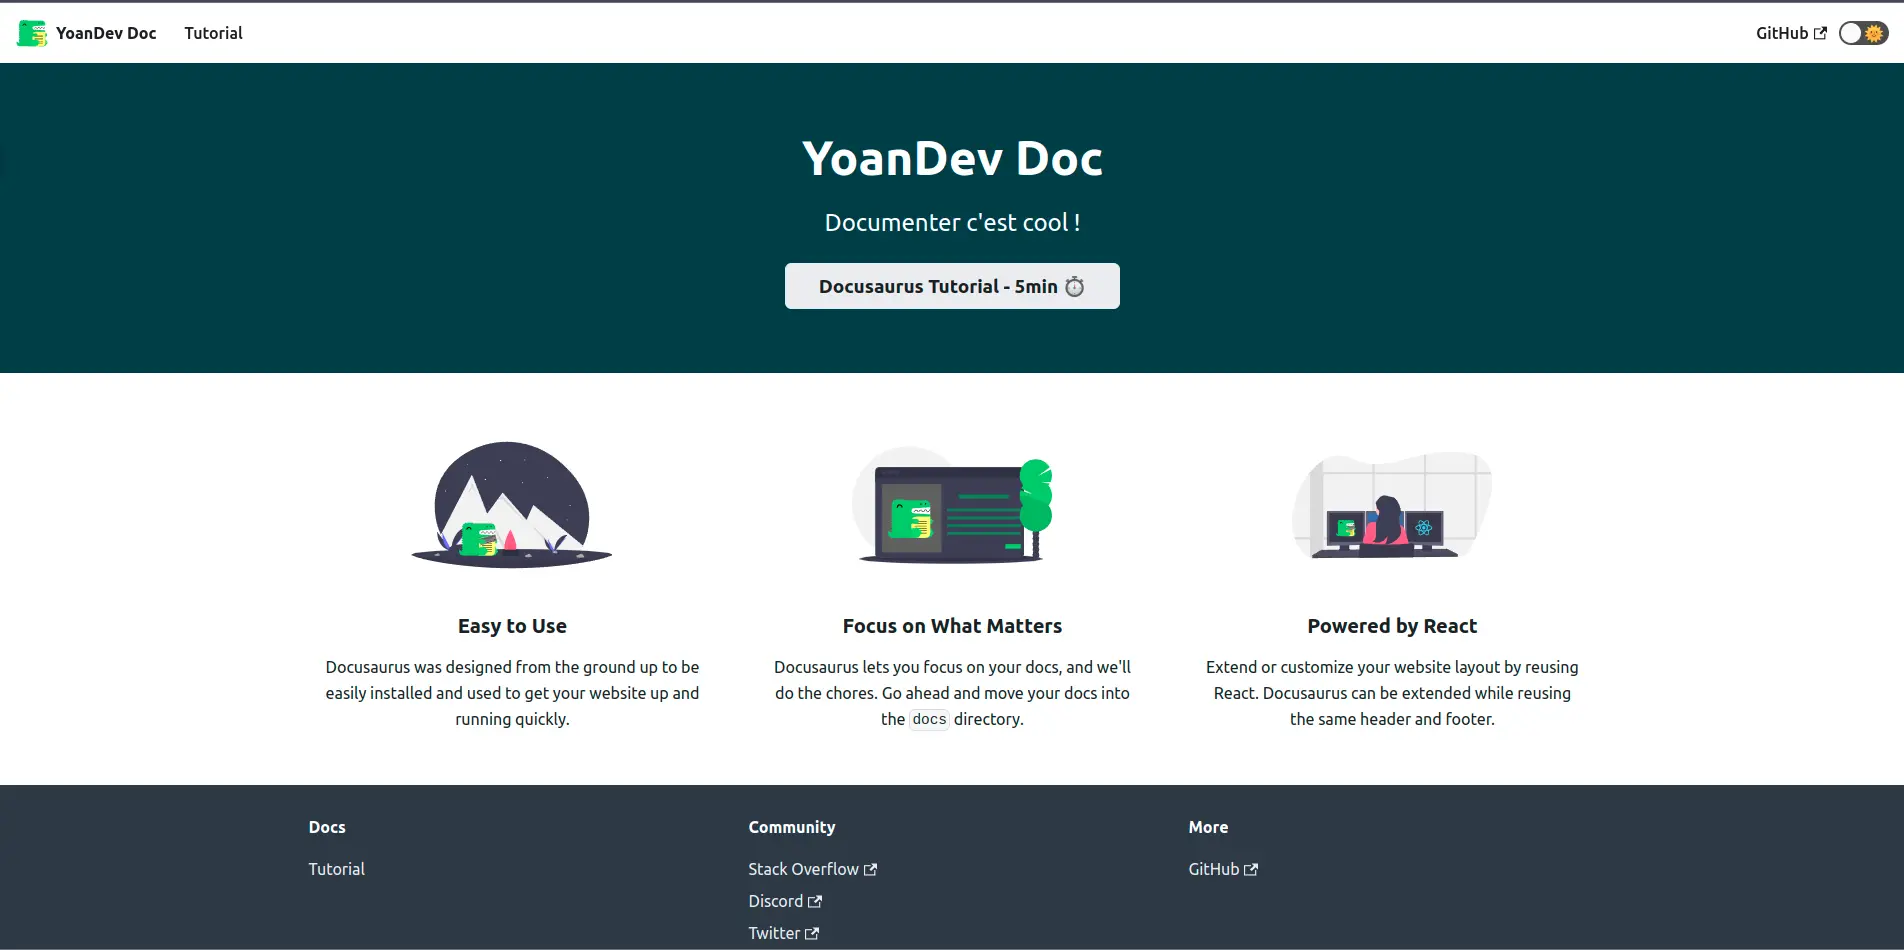The height and width of the screenshot is (950, 1904).
Task: Open the Tutorial page from the navbar
Action: coord(213,33)
